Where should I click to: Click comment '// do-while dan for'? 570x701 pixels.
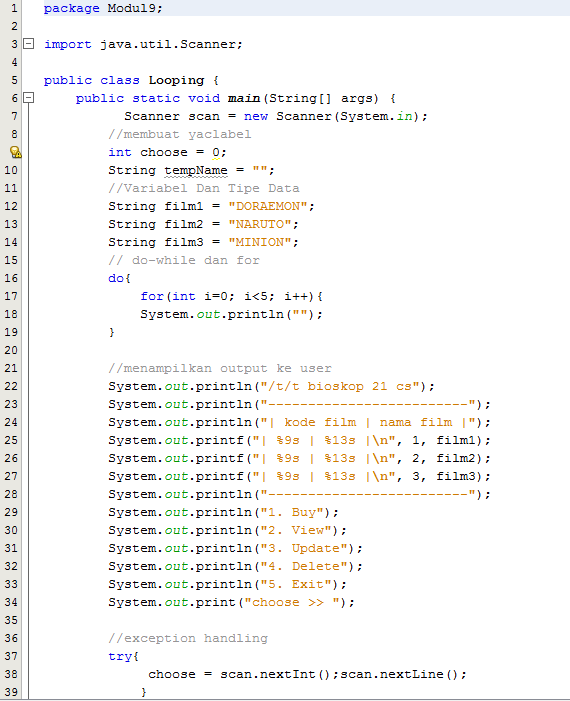click(x=183, y=260)
